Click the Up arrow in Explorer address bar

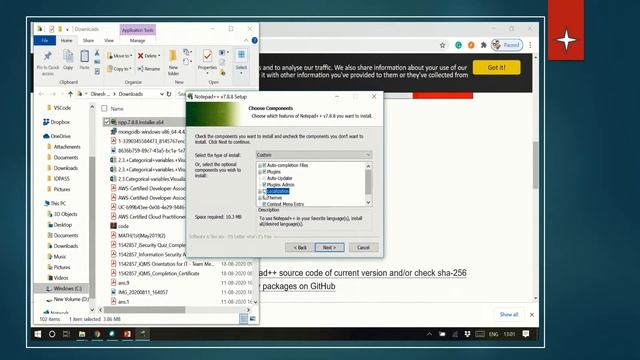point(70,94)
